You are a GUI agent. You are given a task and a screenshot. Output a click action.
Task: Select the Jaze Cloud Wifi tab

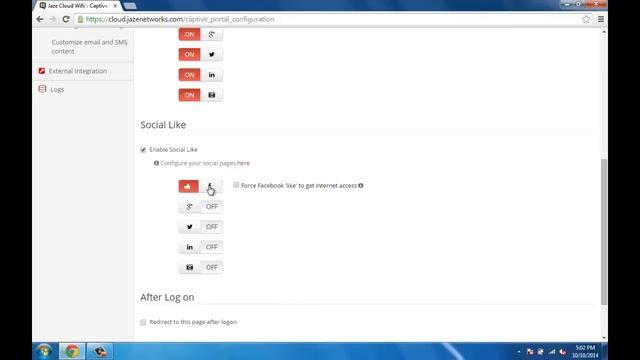pyautogui.click(x=78, y=6)
